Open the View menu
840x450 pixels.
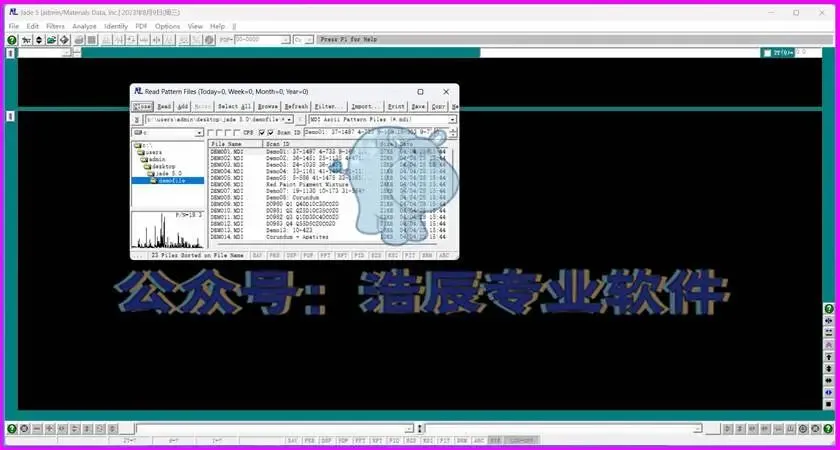(195, 26)
